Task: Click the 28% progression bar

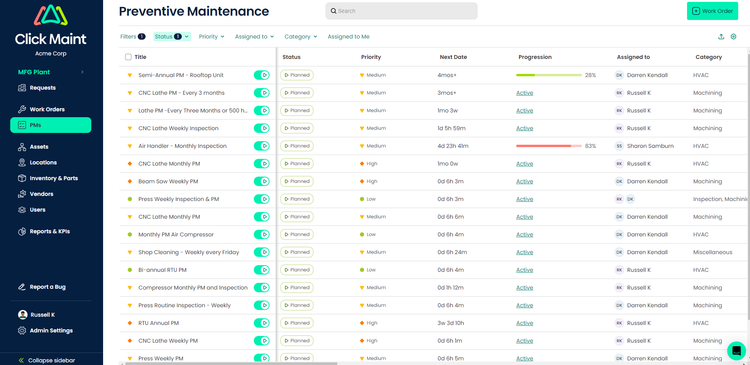Action: coord(549,75)
